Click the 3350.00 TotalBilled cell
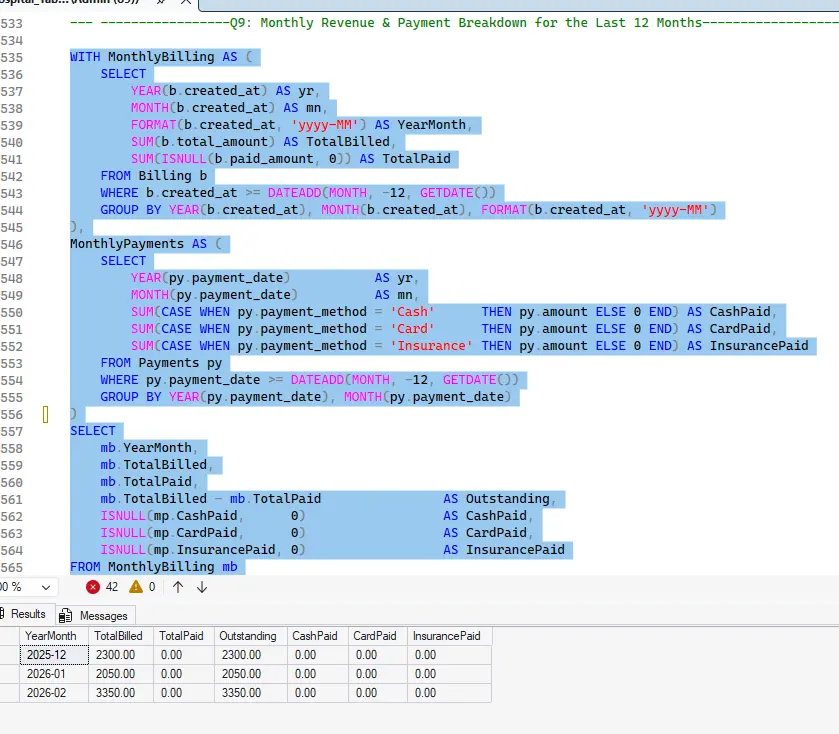839x734 pixels. pyautogui.click(x=120, y=693)
